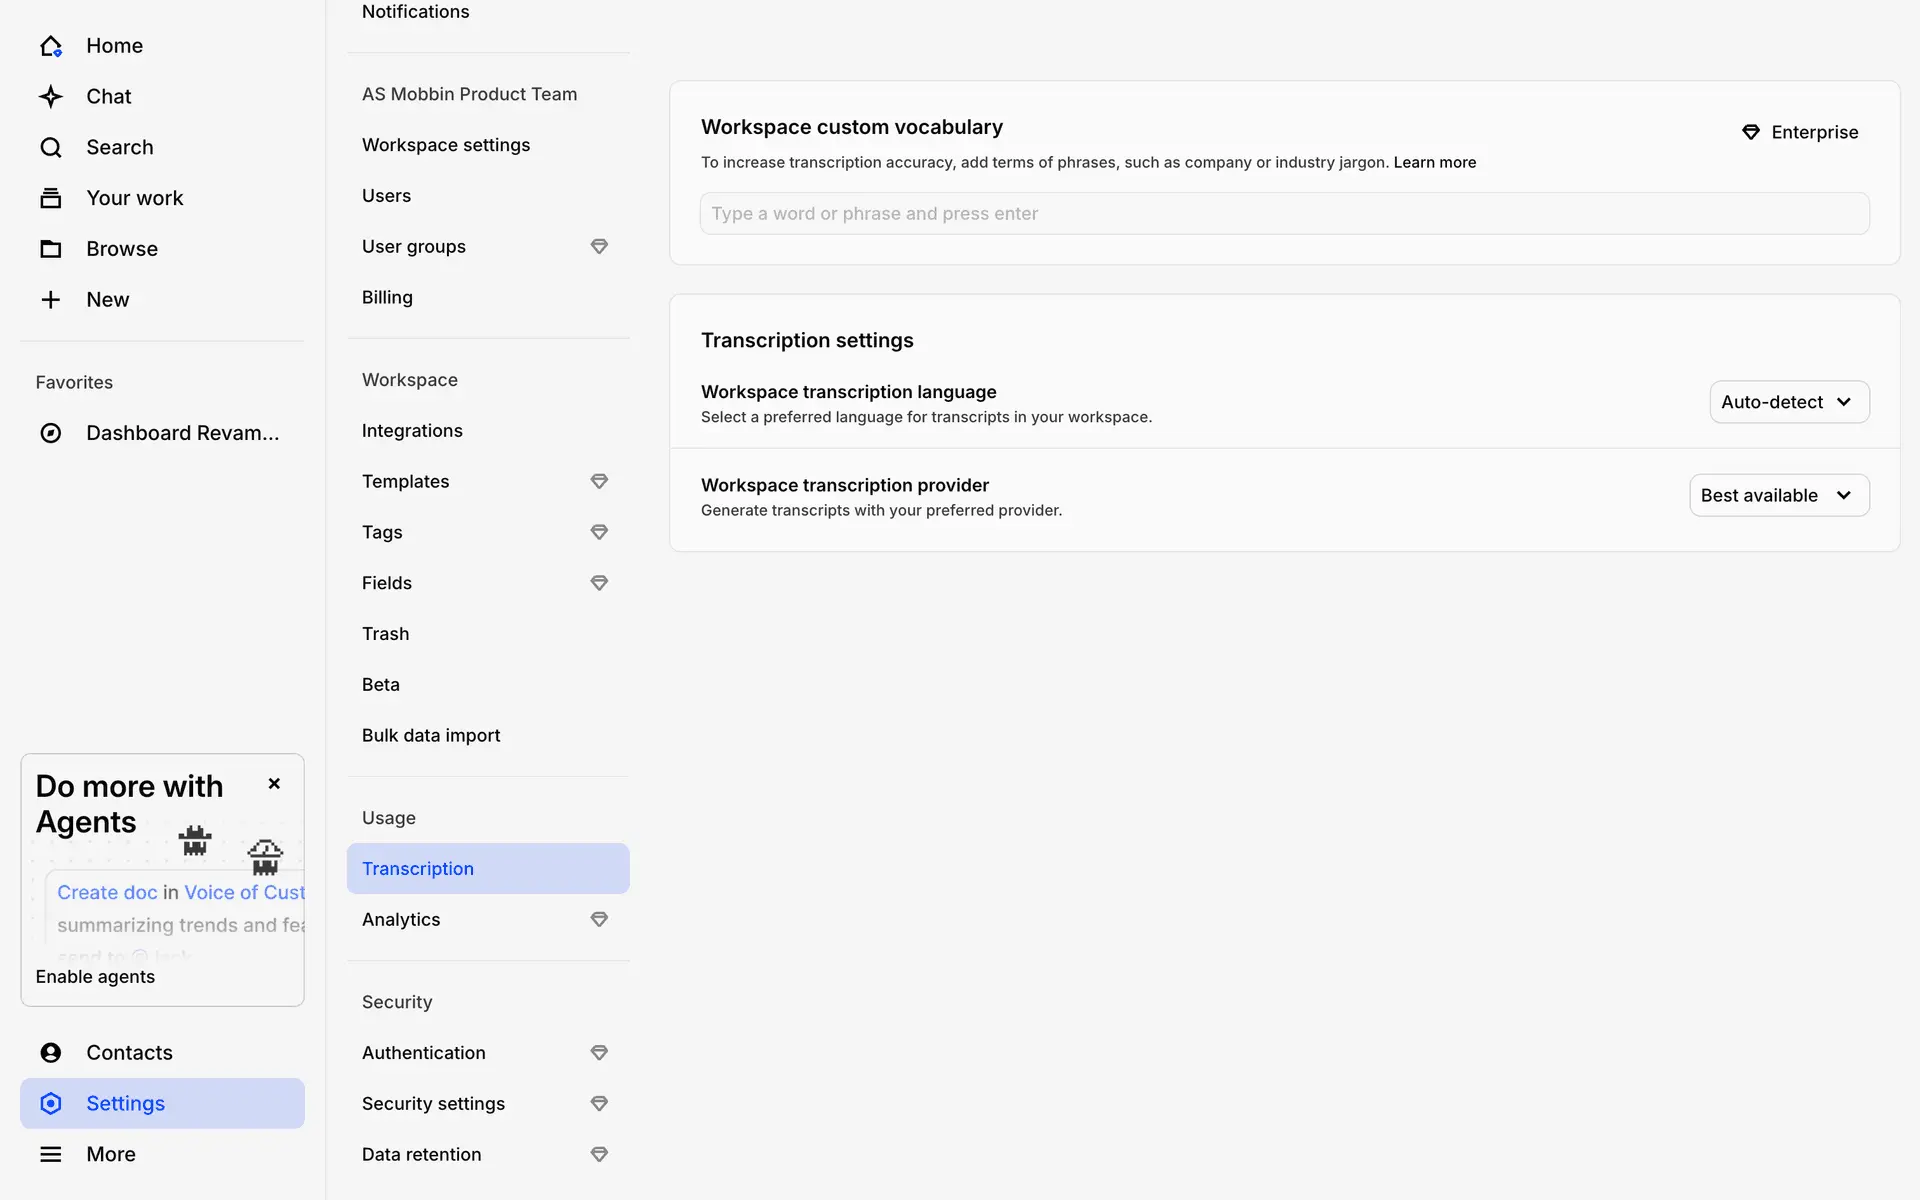This screenshot has width=1920, height=1200.
Task: Click the Home icon in sidebar
Action: point(51,46)
